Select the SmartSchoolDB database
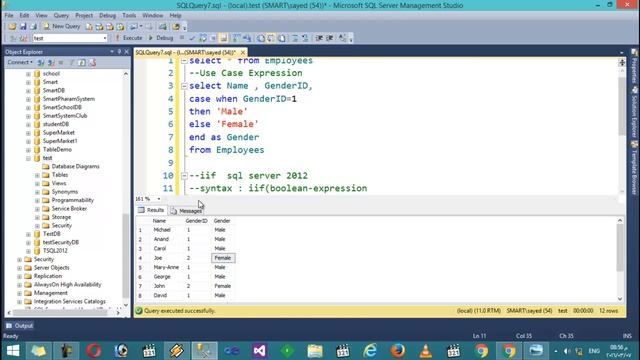640x360 pixels. (x=62, y=107)
